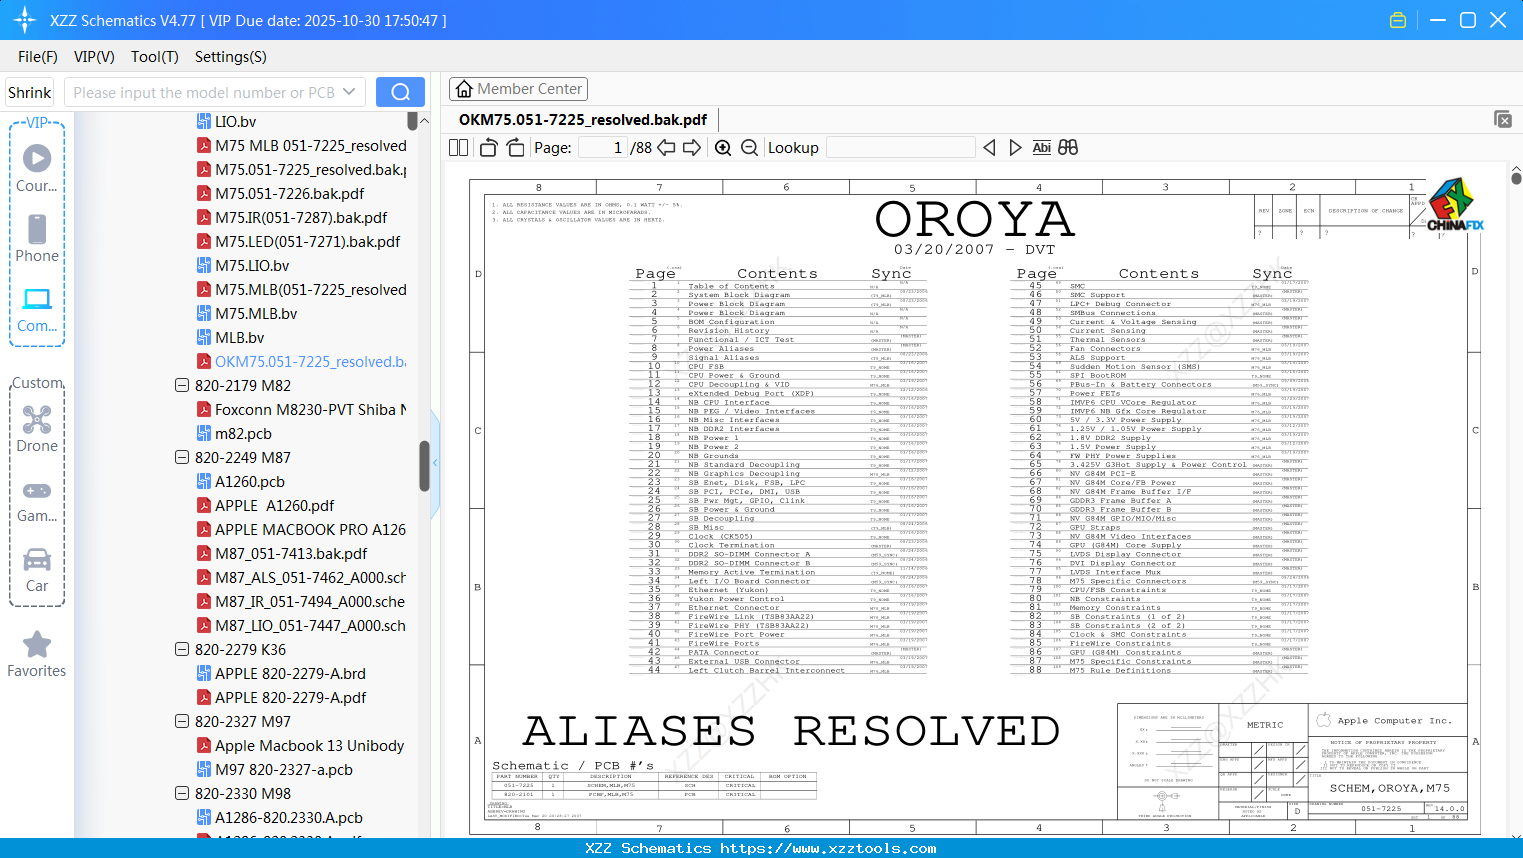This screenshot has height=858, width=1523.
Task: Open the File(F) menu
Action: point(38,57)
